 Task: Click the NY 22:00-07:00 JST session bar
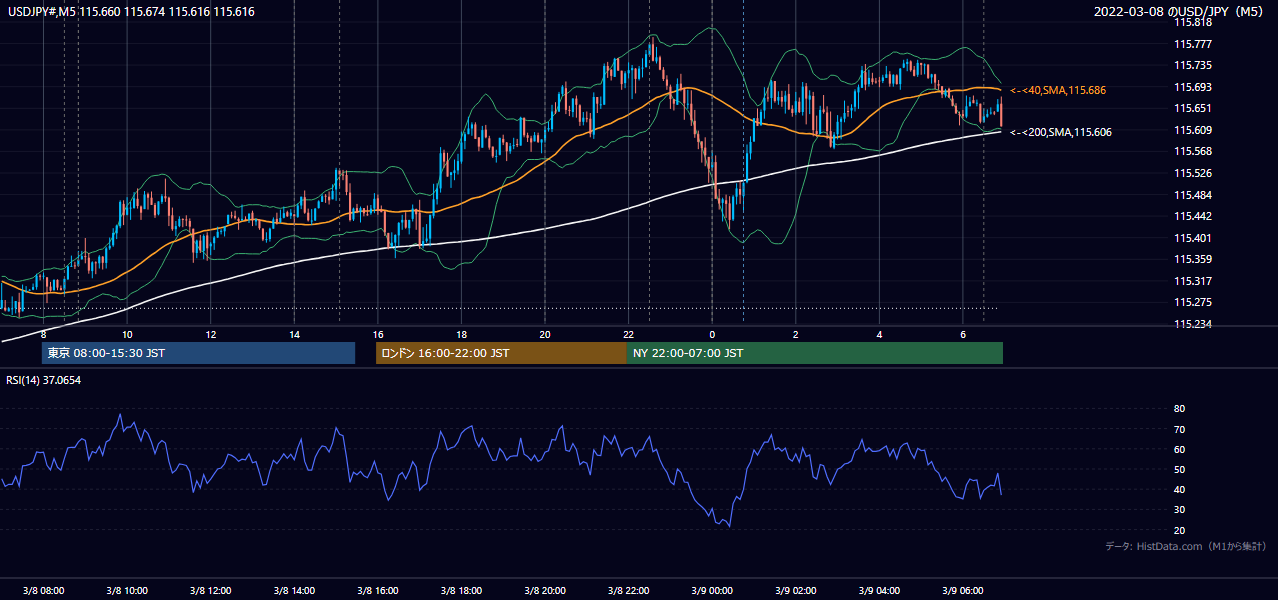coord(815,353)
